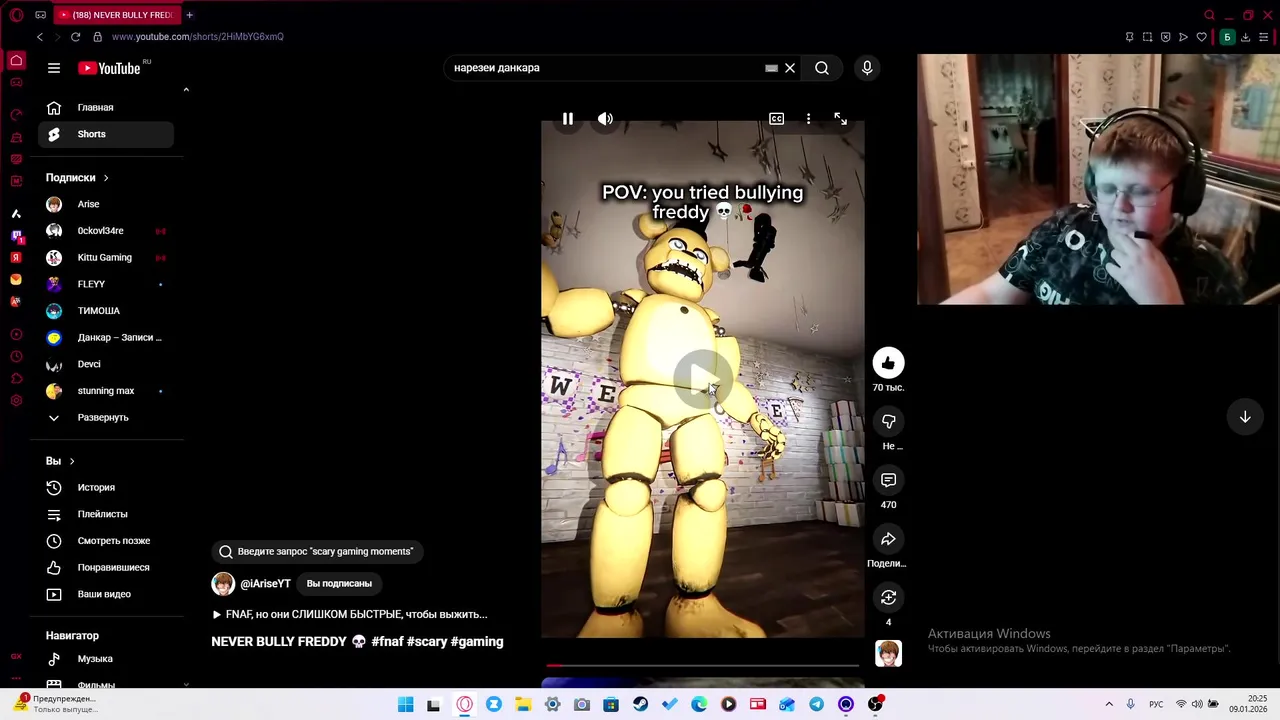Open the 470 comments

click(x=888, y=480)
